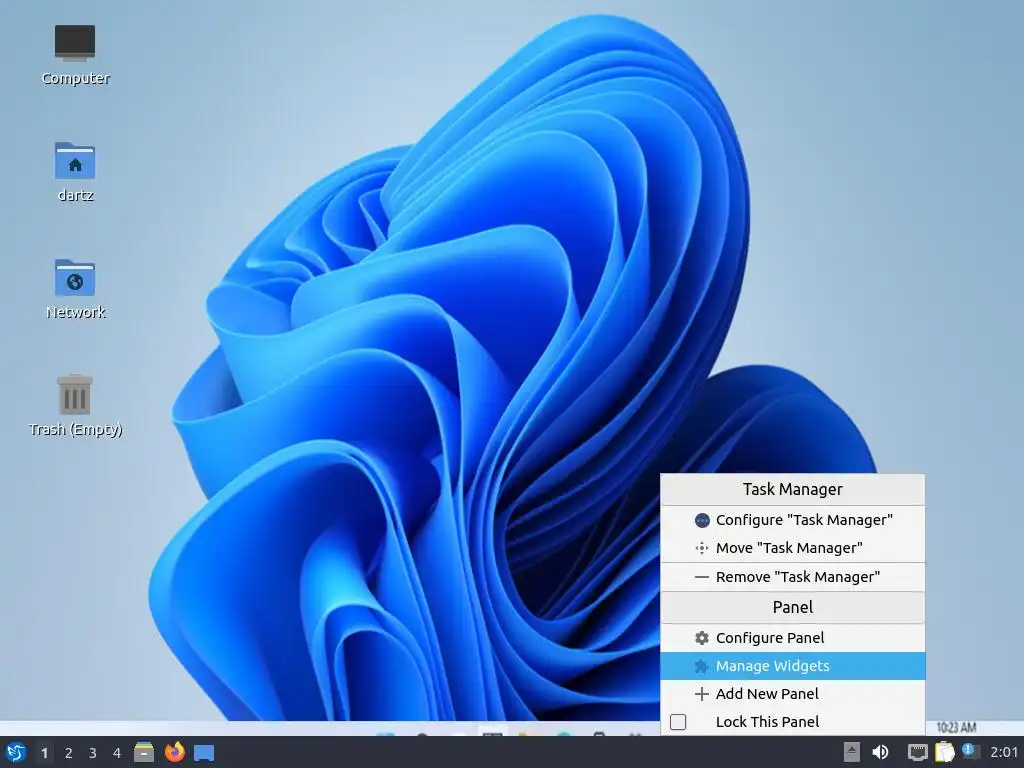Click the show desktop icon in the panel

(204, 752)
